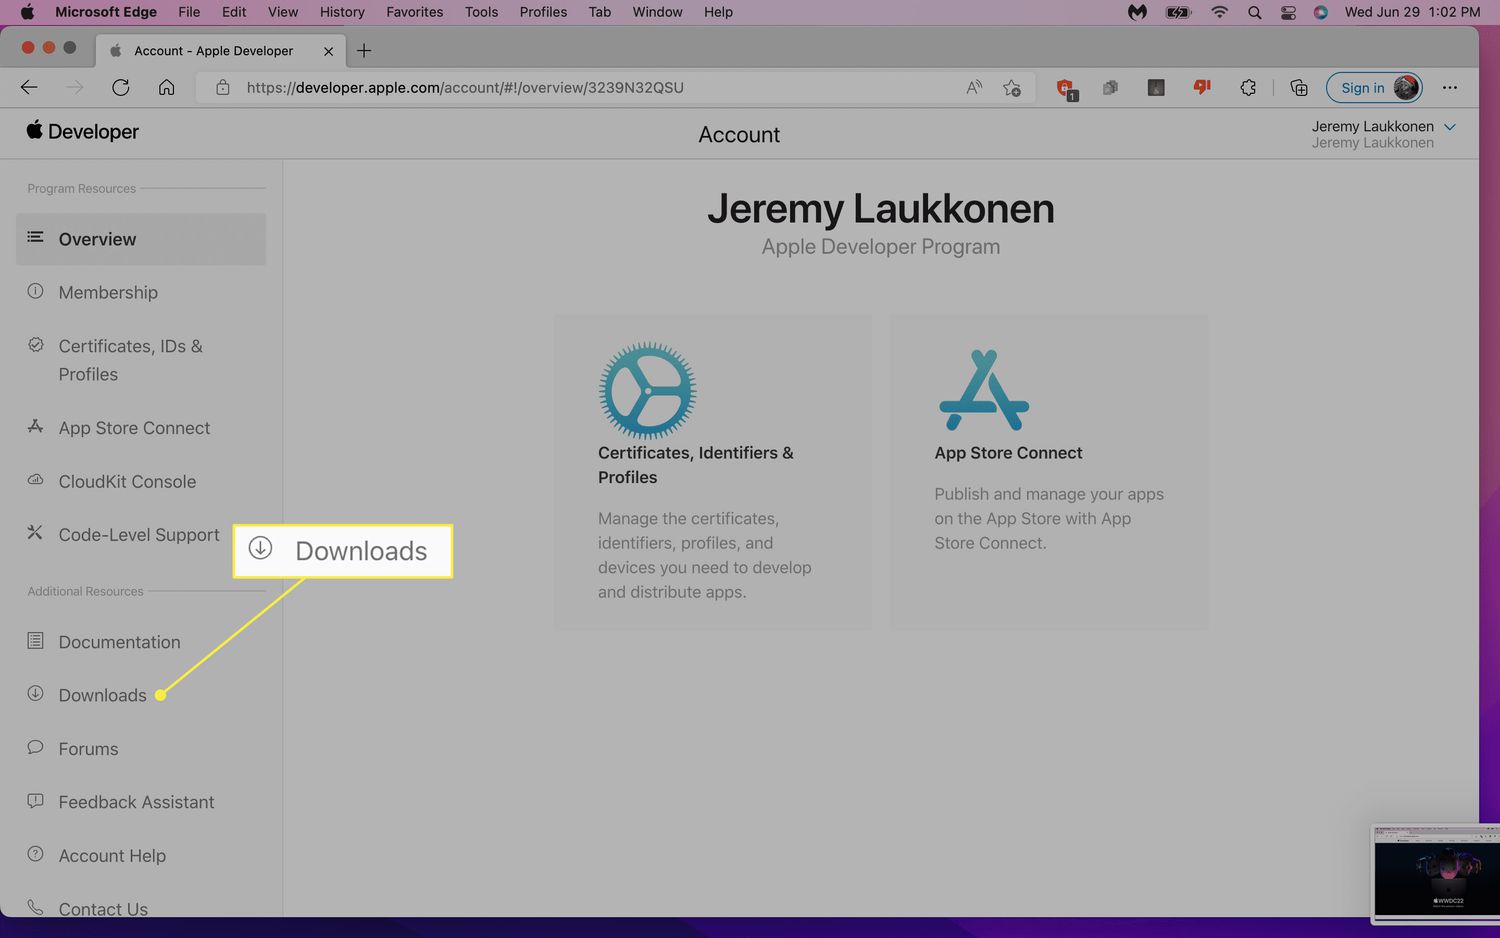Open a new tab with the plus button
Image resolution: width=1500 pixels, height=938 pixels.
click(364, 51)
